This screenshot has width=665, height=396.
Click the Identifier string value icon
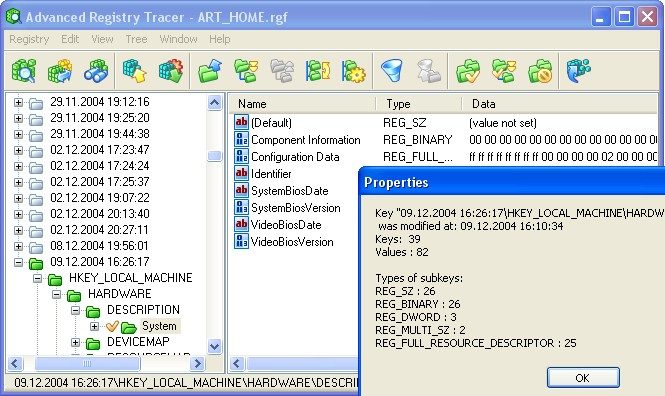(x=241, y=173)
